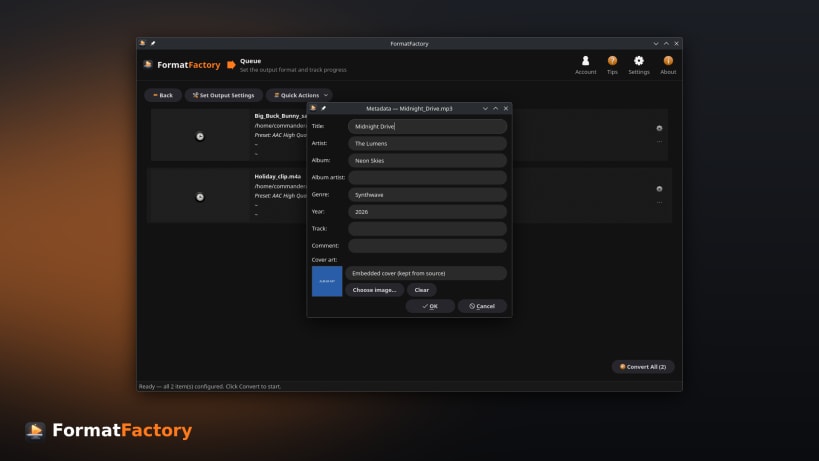Focus the Title field containing Midnight Drive
The width and height of the screenshot is (819, 461).
click(x=427, y=126)
